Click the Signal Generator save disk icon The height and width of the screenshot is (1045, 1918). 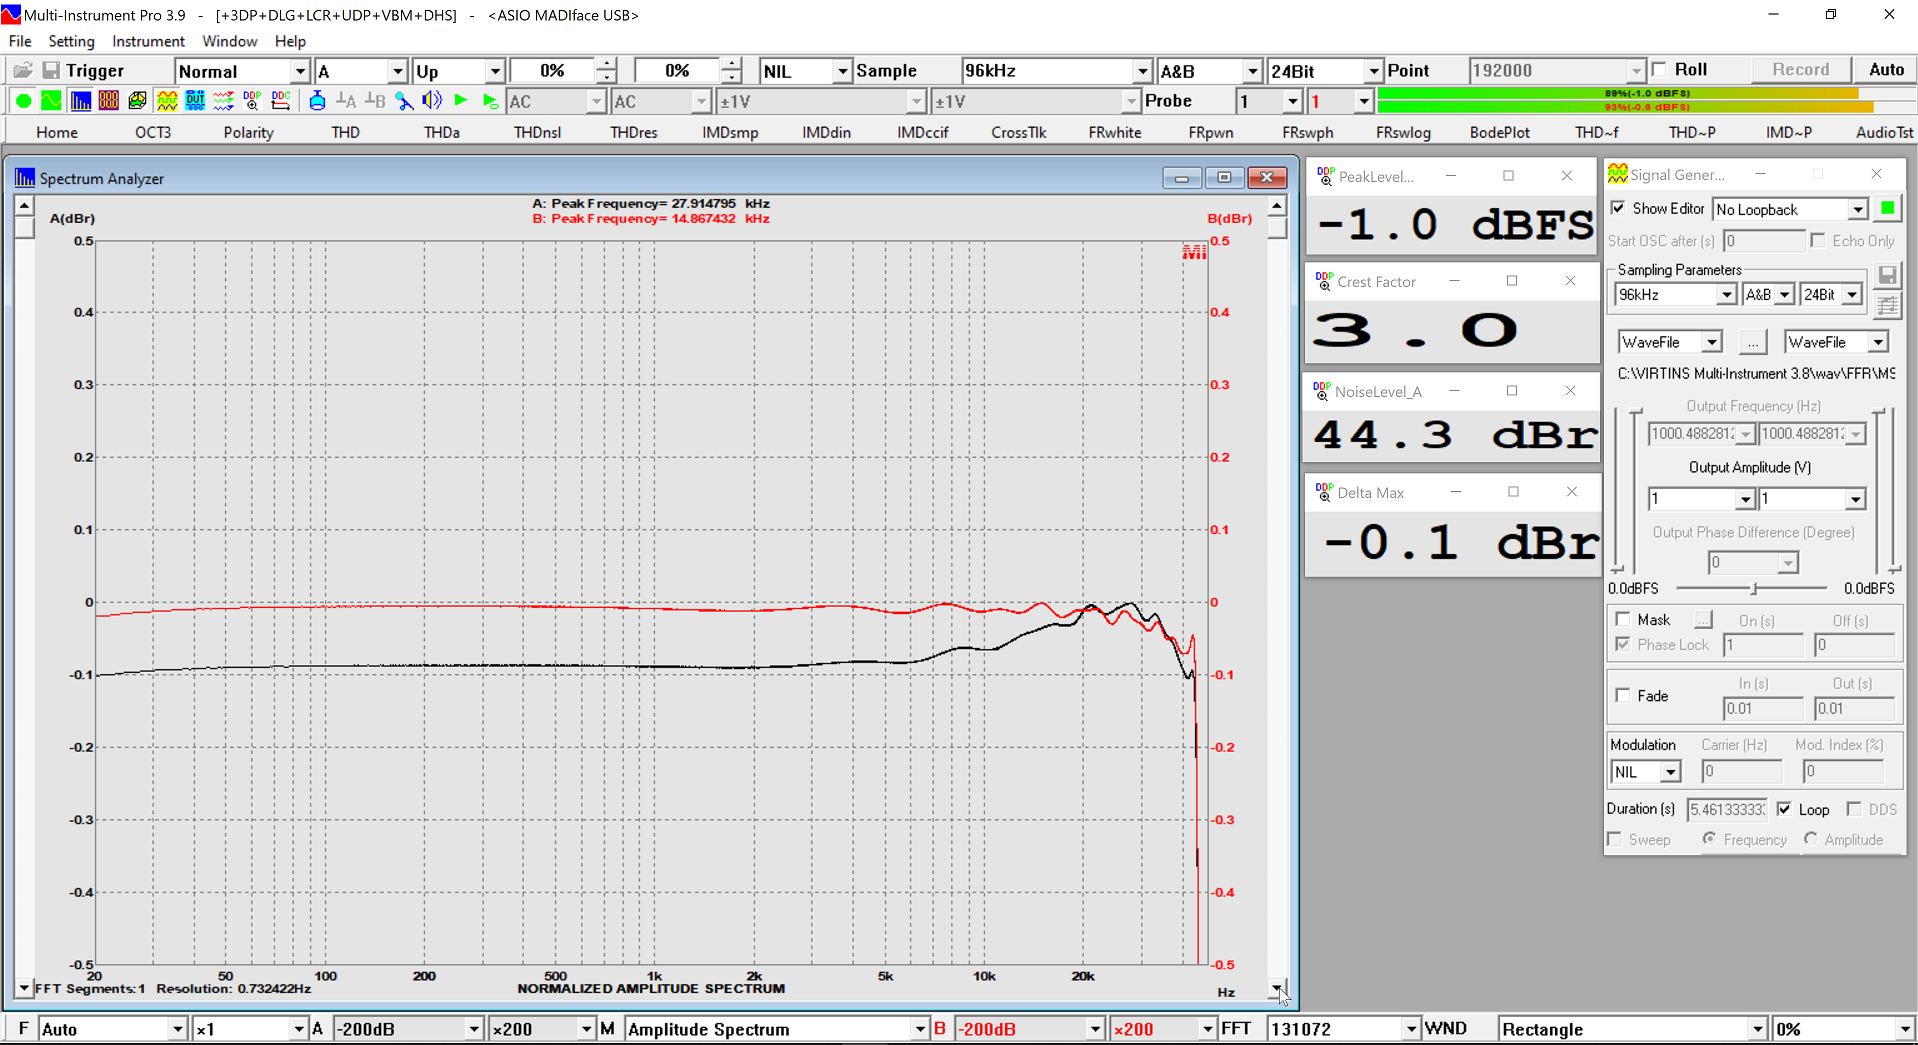(1887, 276)
